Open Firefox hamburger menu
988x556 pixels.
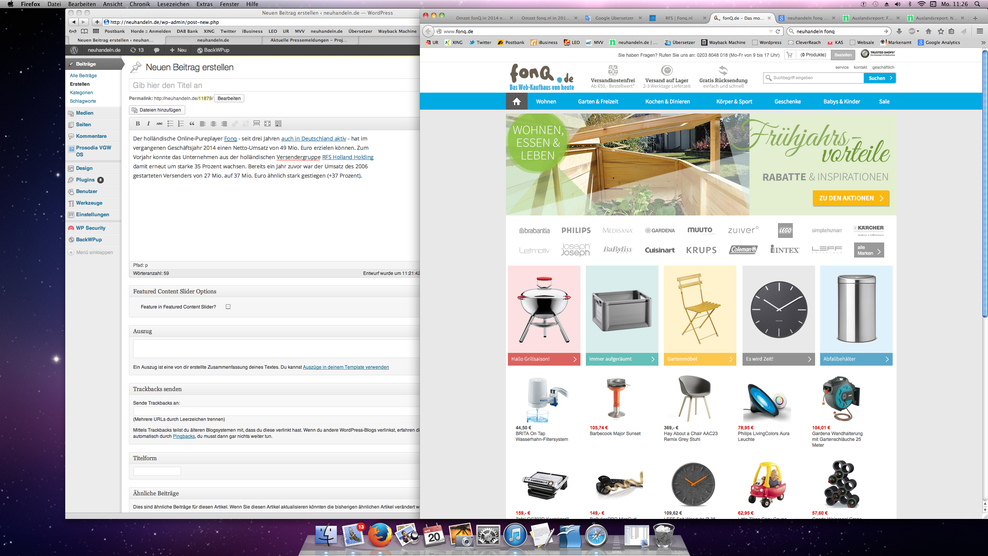pyautogui.click(x=980, y=31)
